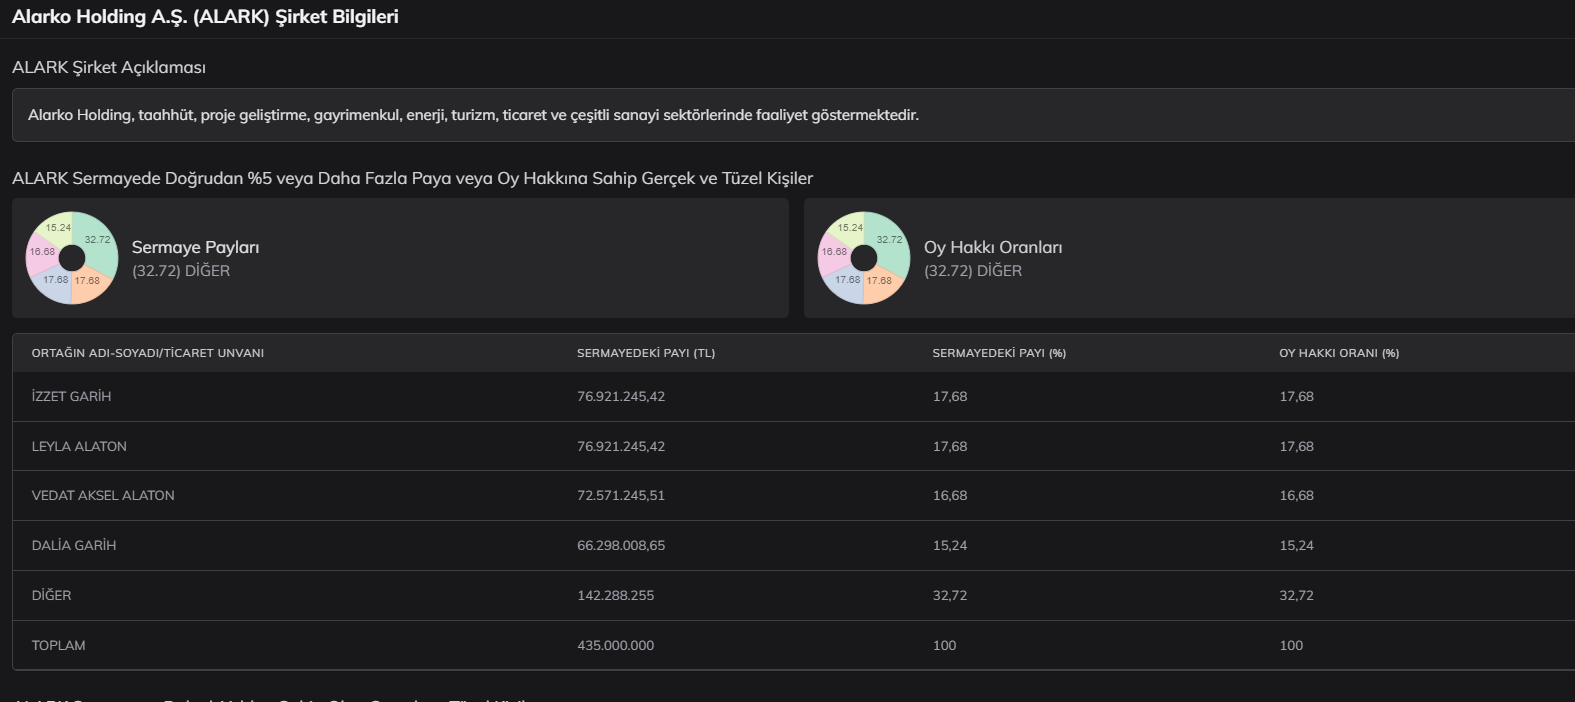Select "(32.72) DİĞER" label under Oy Hakkı Oranları
The image size is (1575, 702).
(973, 271)
